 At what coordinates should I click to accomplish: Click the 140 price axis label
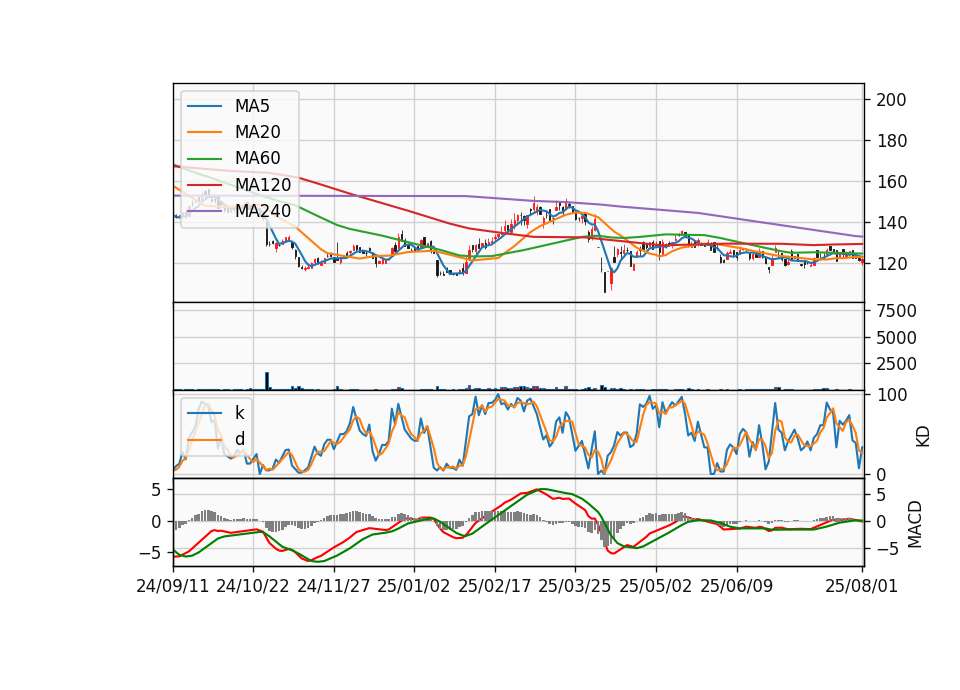[x=891, y=223]
